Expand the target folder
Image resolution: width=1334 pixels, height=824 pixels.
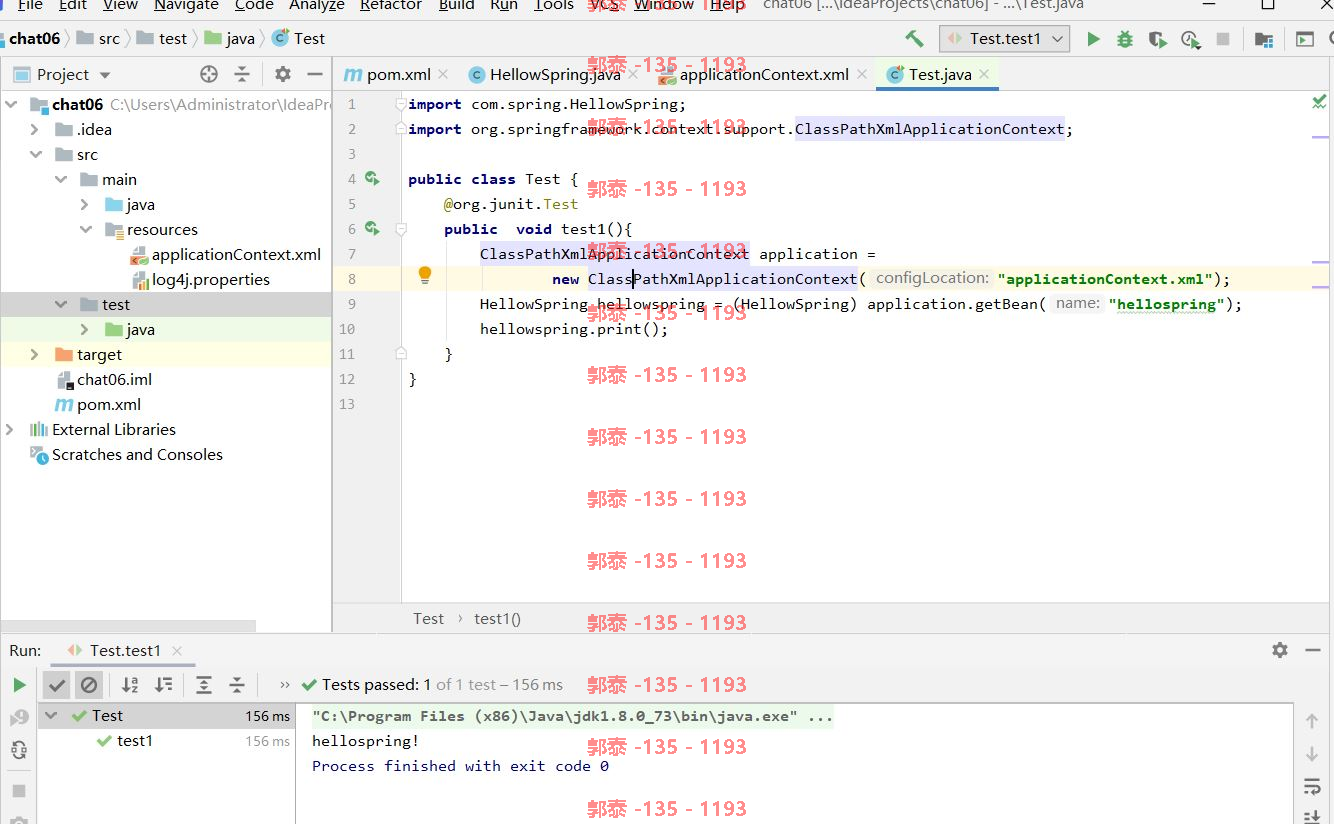[x=35, y=354]
